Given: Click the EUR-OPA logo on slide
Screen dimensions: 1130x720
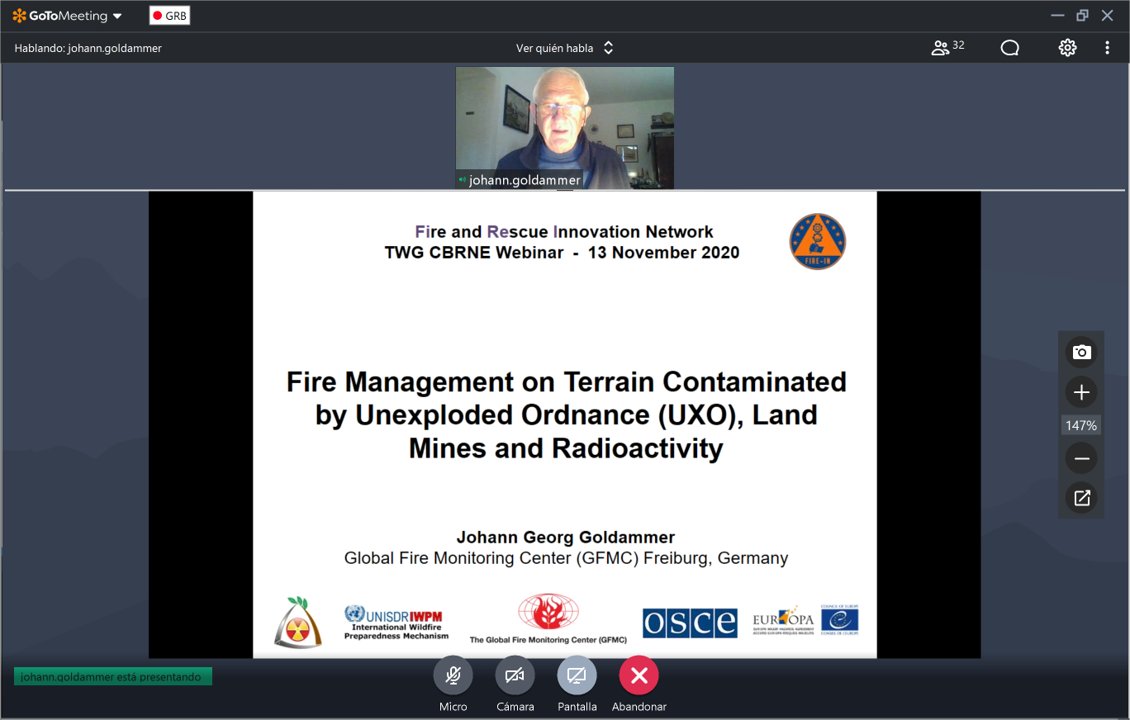Looking at the screenshot, I should click(x=783, y=620).
